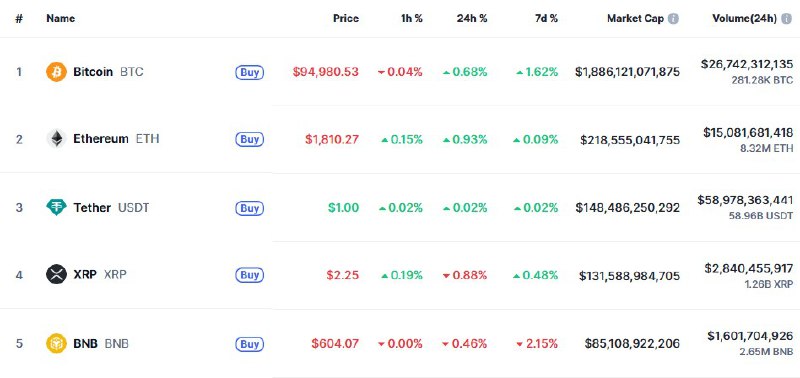
Task: Click the BNB yellow logo icon
Action: point(56,343)
